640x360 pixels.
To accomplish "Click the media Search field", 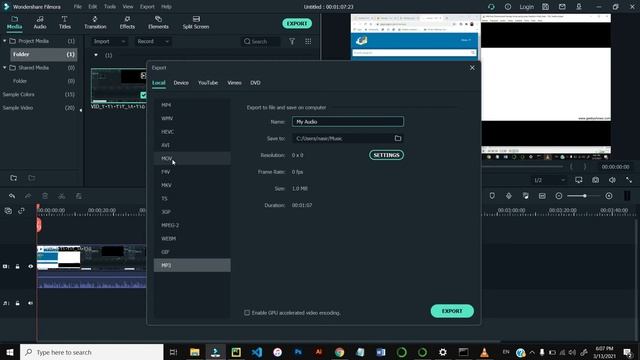I will tap(261, 41).
